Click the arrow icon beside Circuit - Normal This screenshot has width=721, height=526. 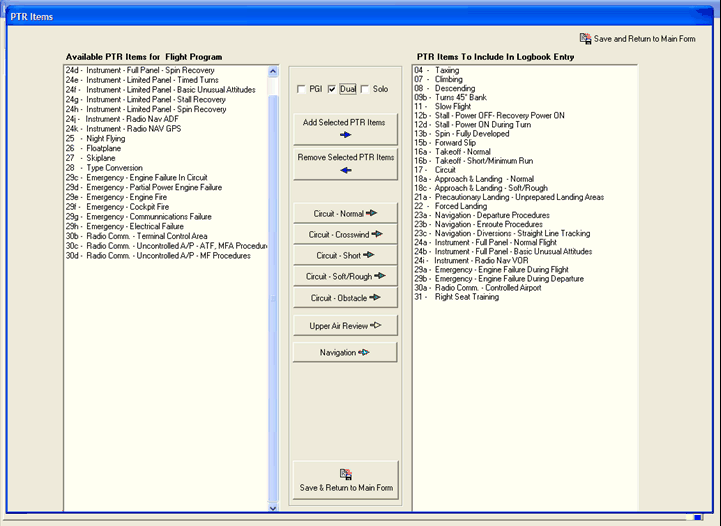coord(374,212)
